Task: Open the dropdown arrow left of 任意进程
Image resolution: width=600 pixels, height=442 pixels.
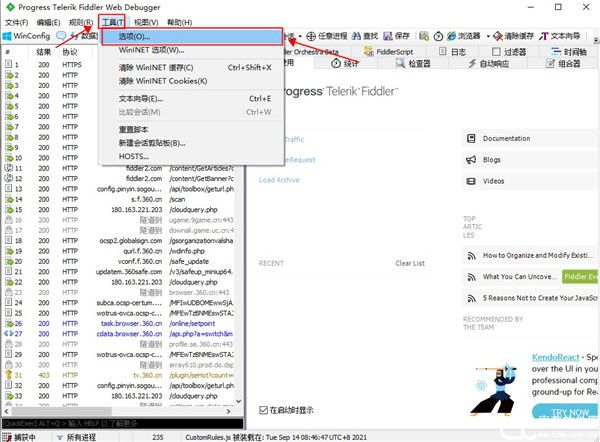Action: [300, 36]
